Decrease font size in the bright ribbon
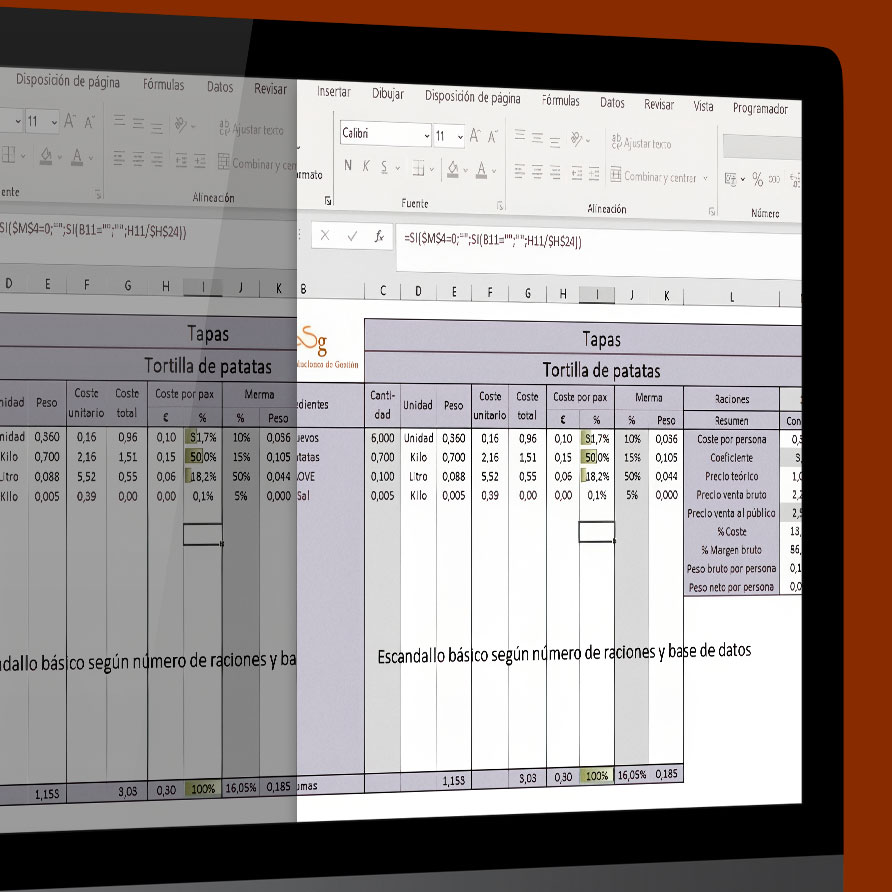 pos(493,137)
